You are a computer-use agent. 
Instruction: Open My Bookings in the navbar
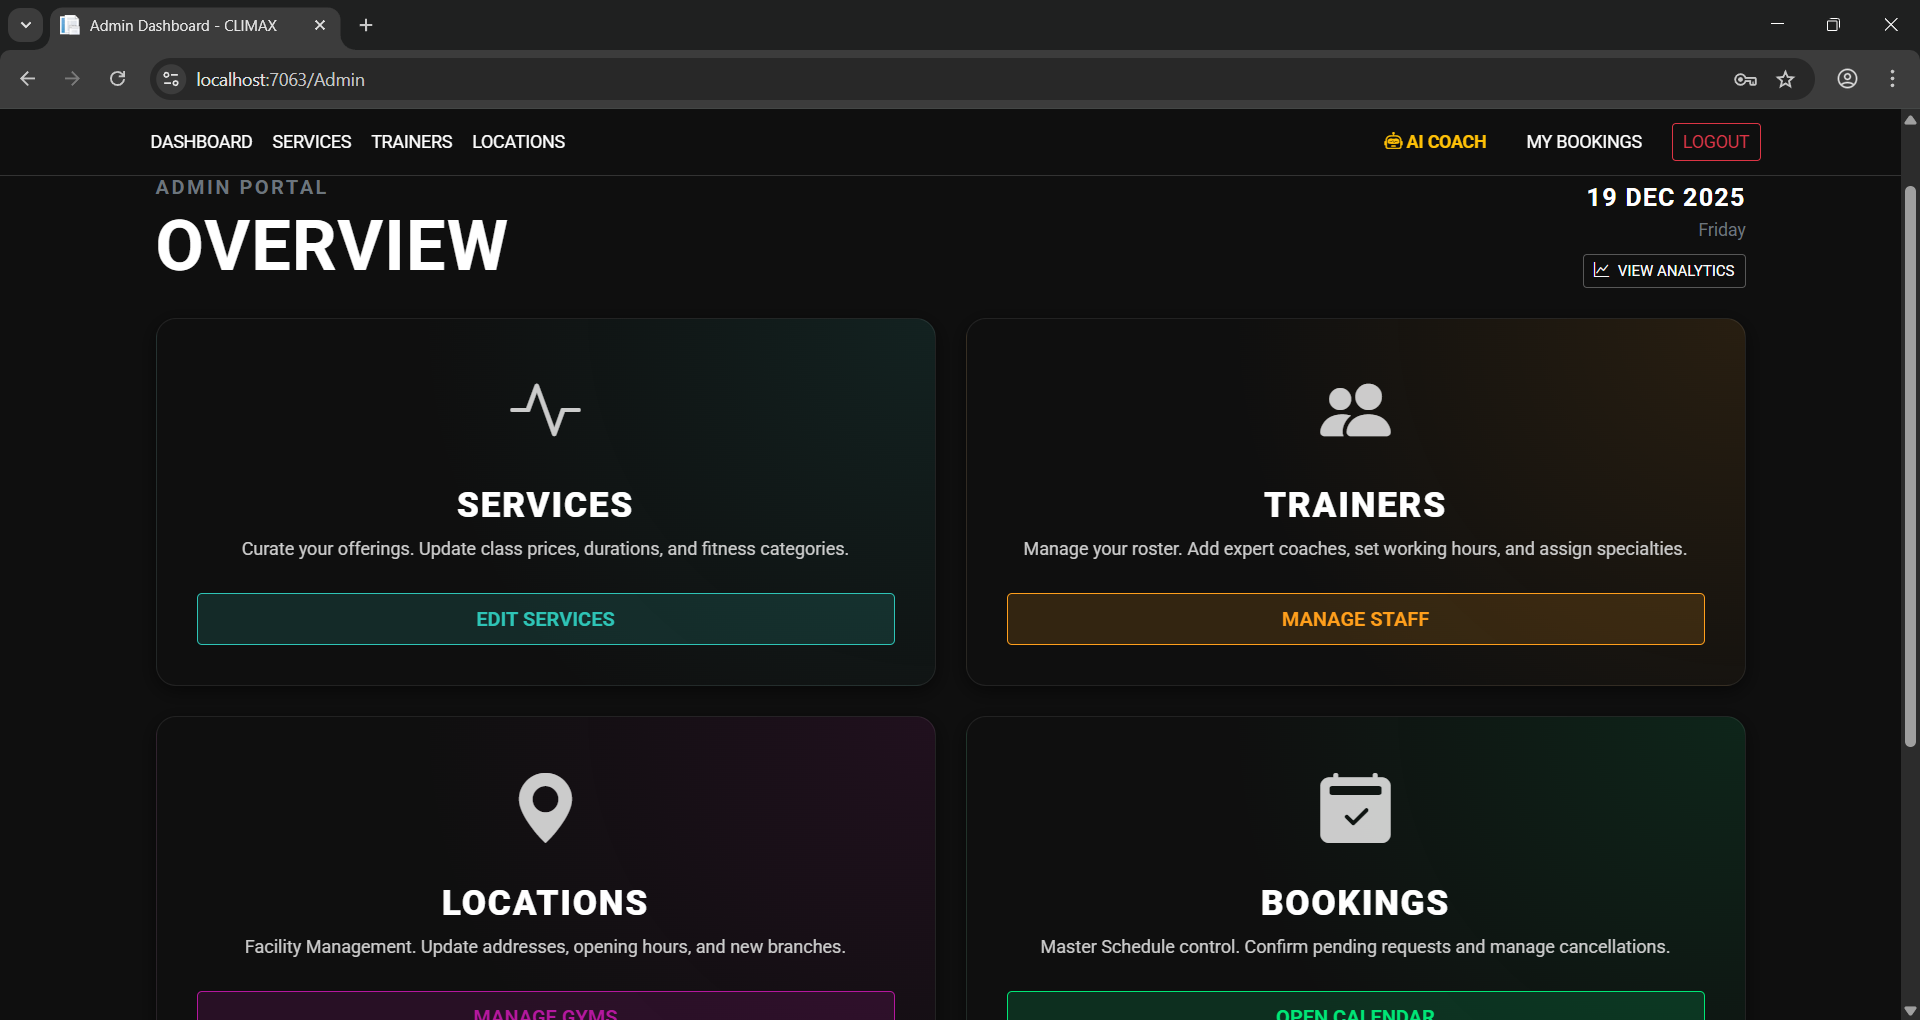(x=1584, y=142)
